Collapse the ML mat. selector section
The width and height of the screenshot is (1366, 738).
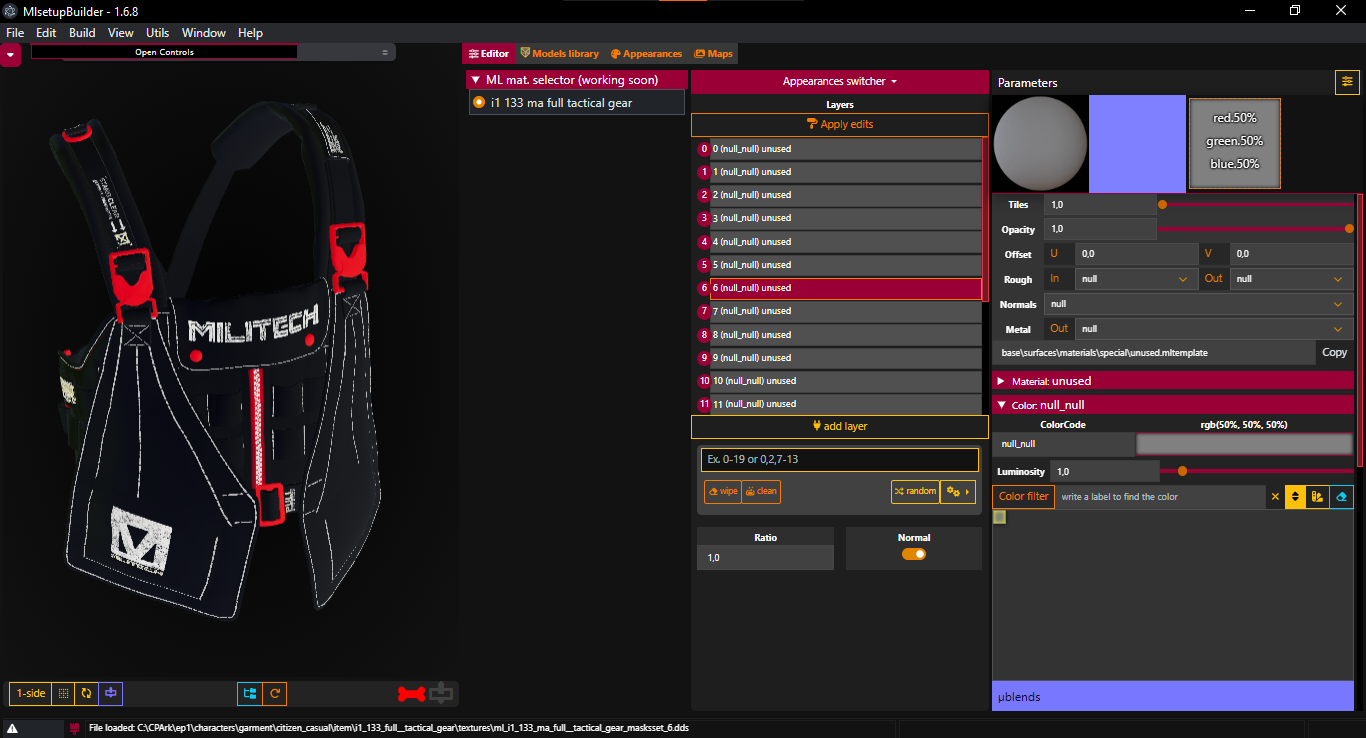coord(578,80)
